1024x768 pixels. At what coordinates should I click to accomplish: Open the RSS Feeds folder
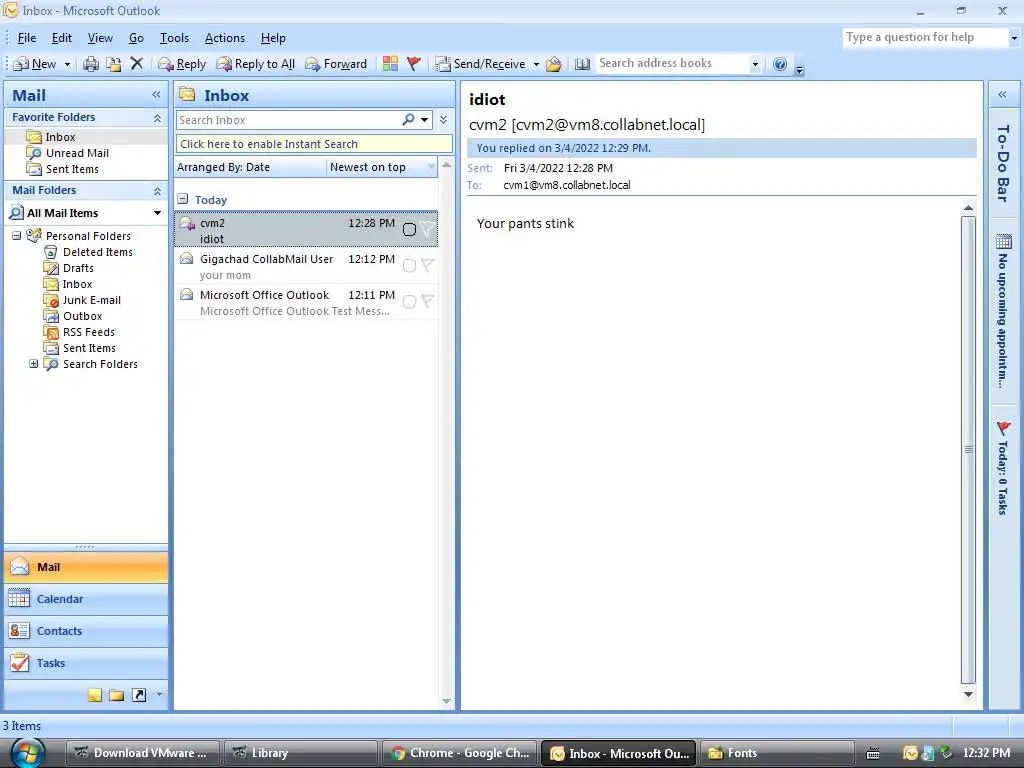coord(89,332)
